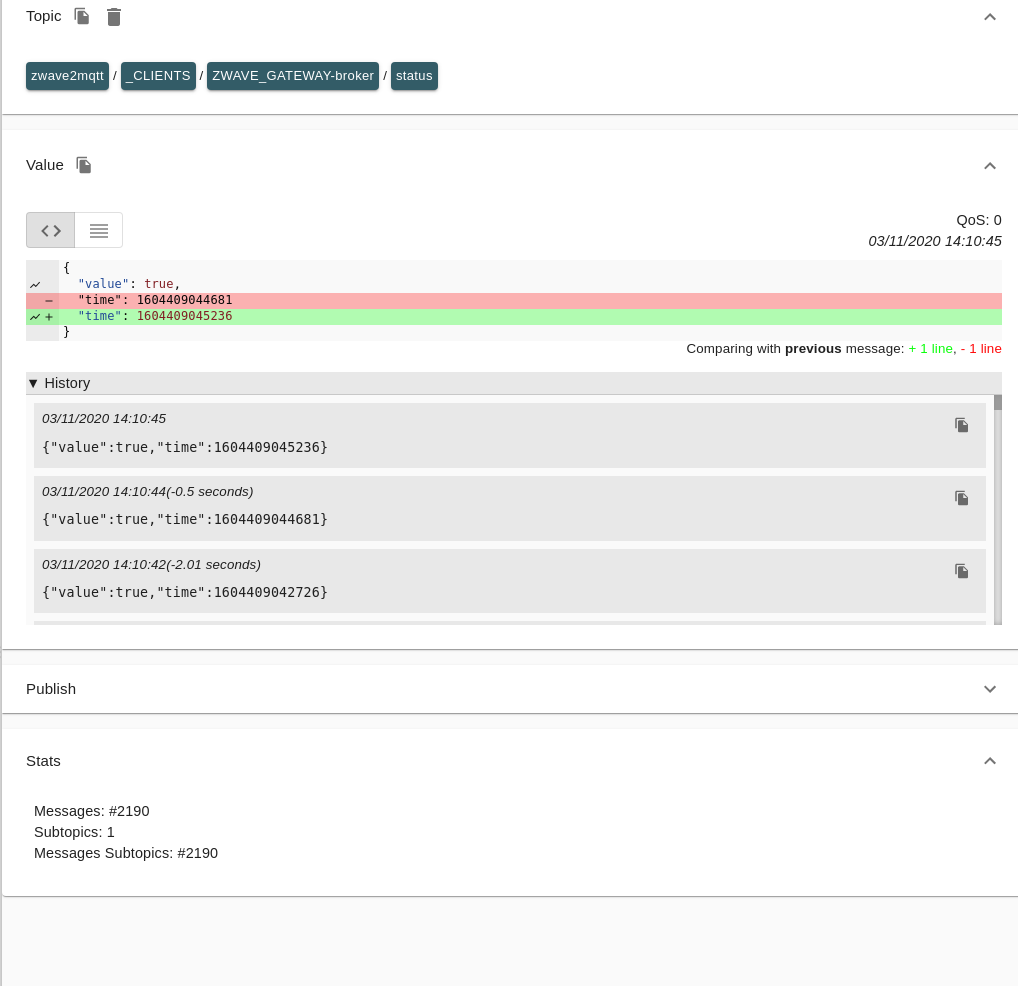Select the zwave2mqtt topic chip

click(67, 75)
